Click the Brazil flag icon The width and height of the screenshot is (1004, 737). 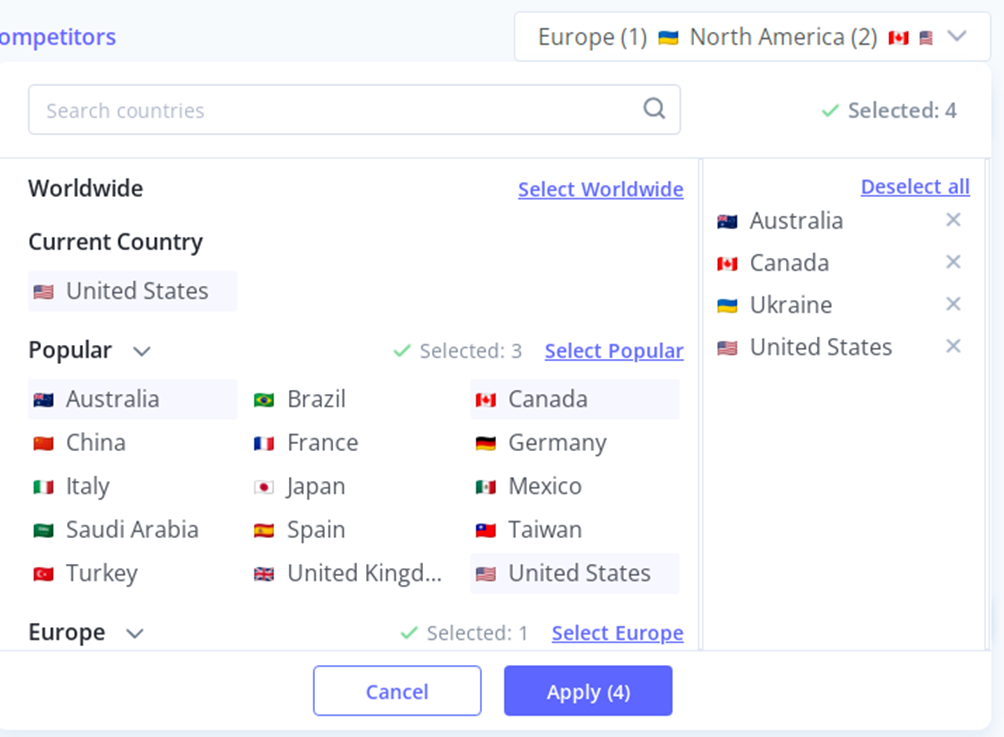pyautogui.click(x=264, y=400)
